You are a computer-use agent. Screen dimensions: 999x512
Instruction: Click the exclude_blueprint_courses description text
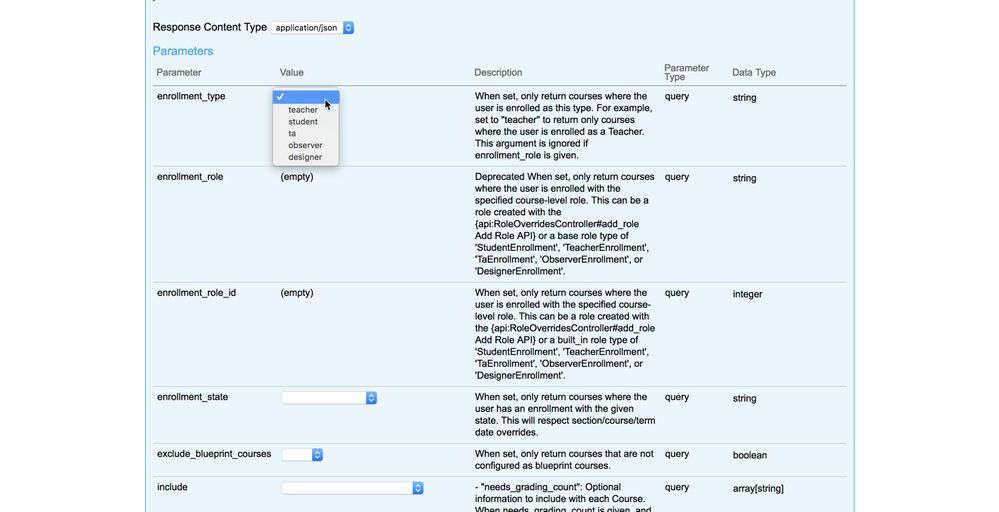coord(564,460)
